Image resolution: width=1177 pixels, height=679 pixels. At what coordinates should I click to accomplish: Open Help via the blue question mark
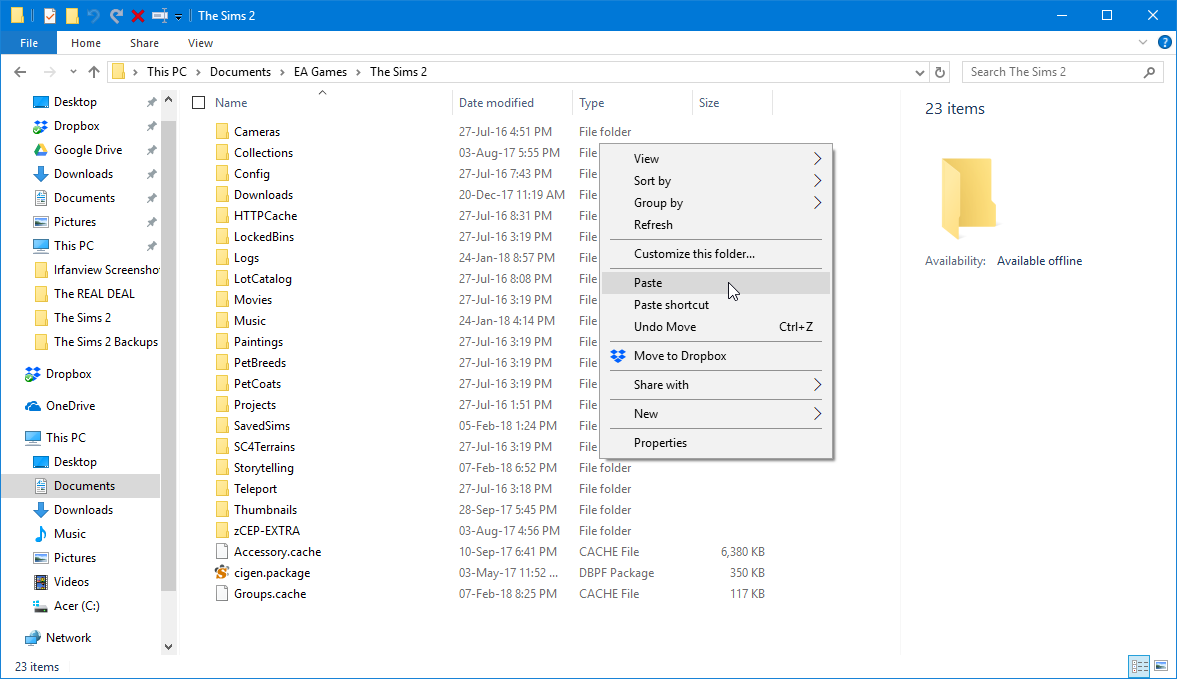(1164, 43)
